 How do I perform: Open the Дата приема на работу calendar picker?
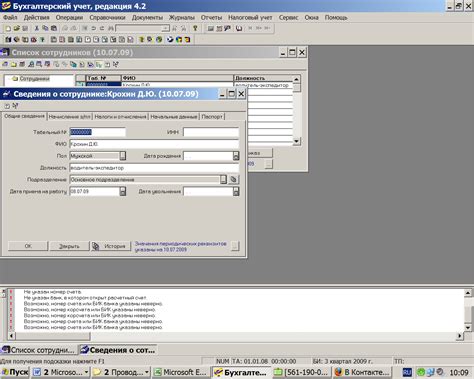(123, 191)
